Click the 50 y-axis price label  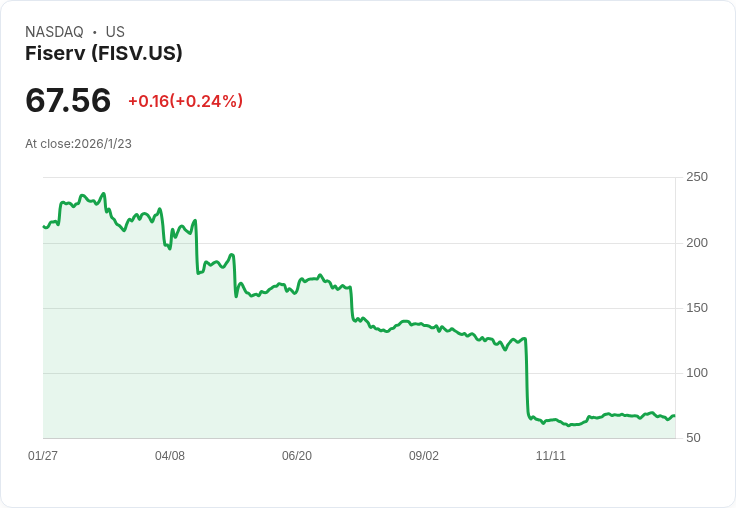693,438
